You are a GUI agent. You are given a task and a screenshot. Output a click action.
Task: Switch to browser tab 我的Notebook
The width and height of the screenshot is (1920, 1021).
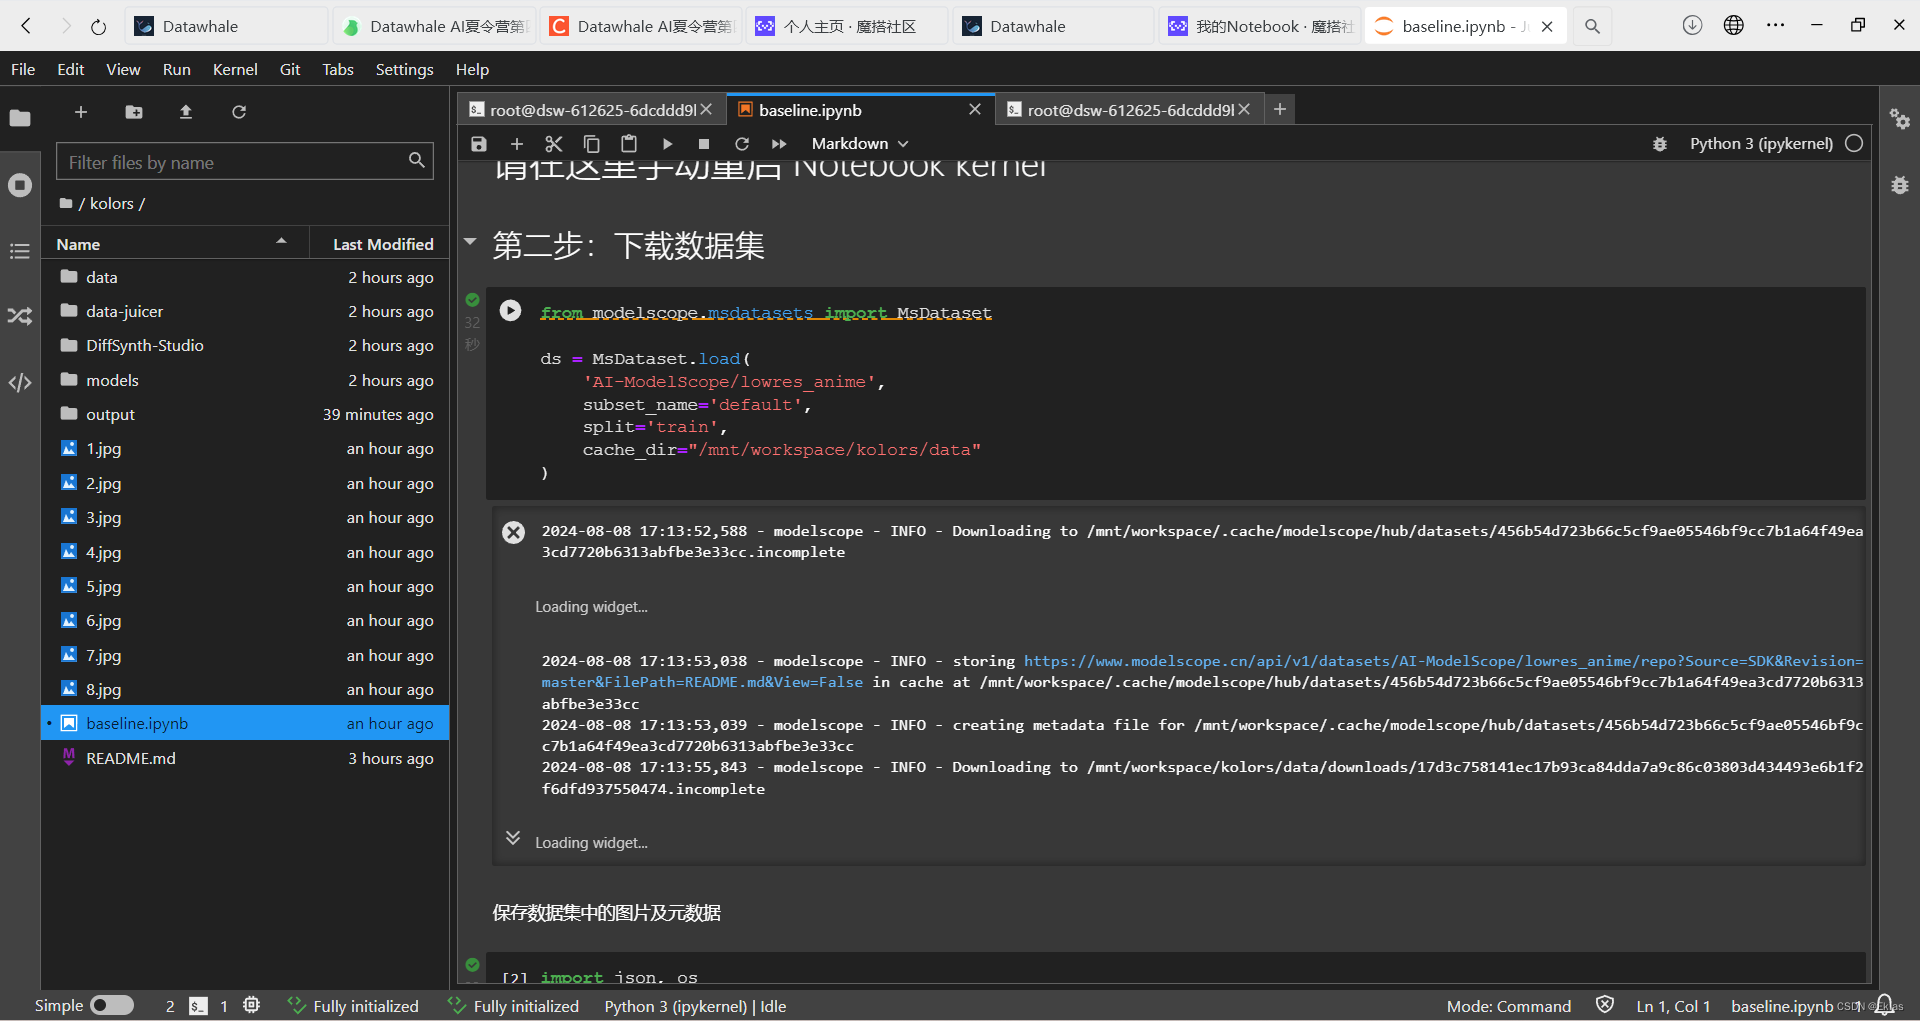coord(1261,26)
